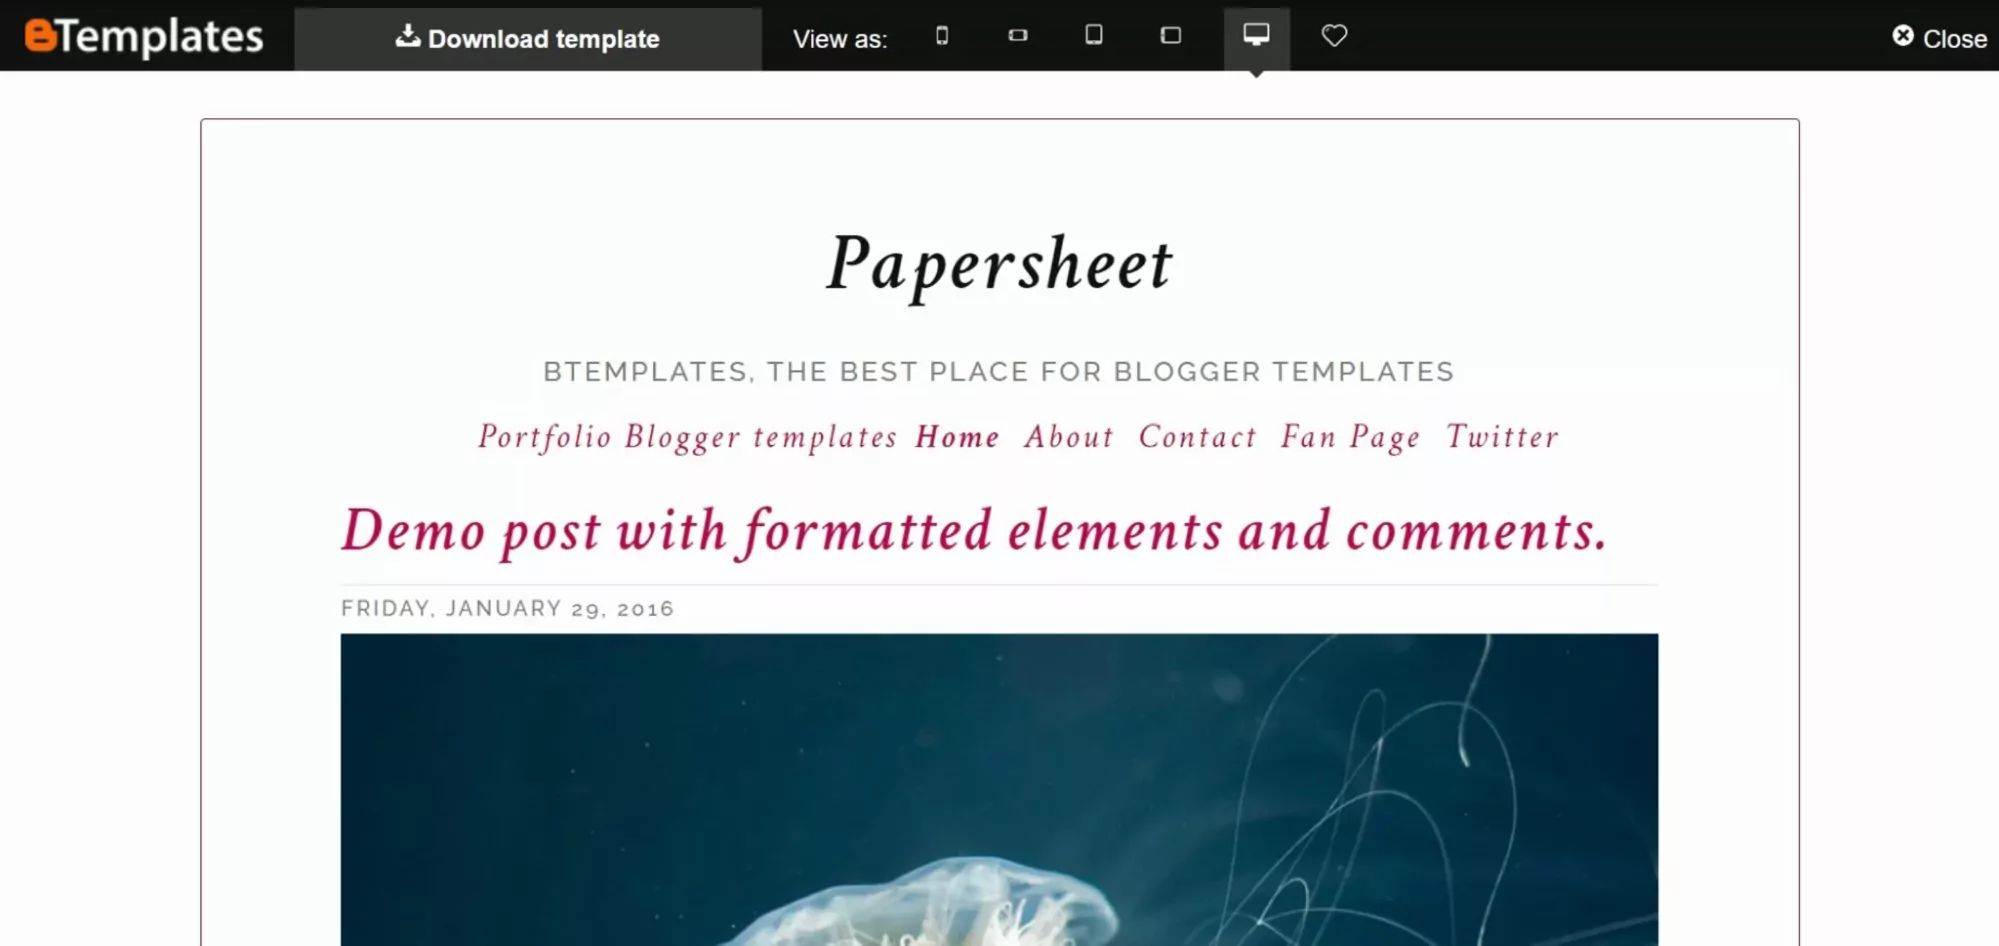Viewport: 1999px width, 946px height.
Task: Click the Papersheet blog title
Action: click(x=1000, y=263)
